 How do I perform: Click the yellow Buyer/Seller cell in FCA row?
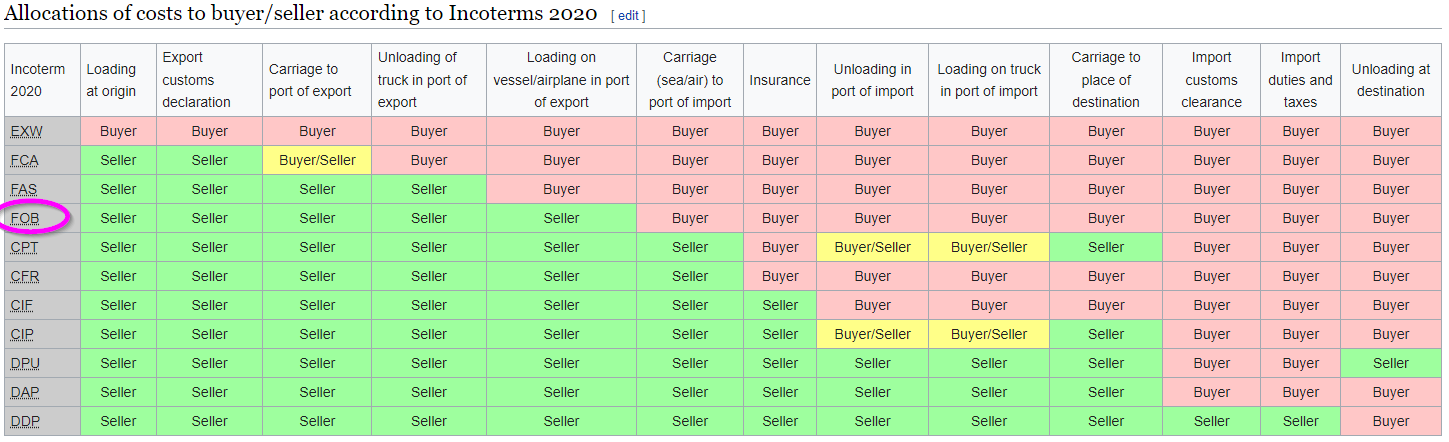pyautogui.click(x=317, y=160)
